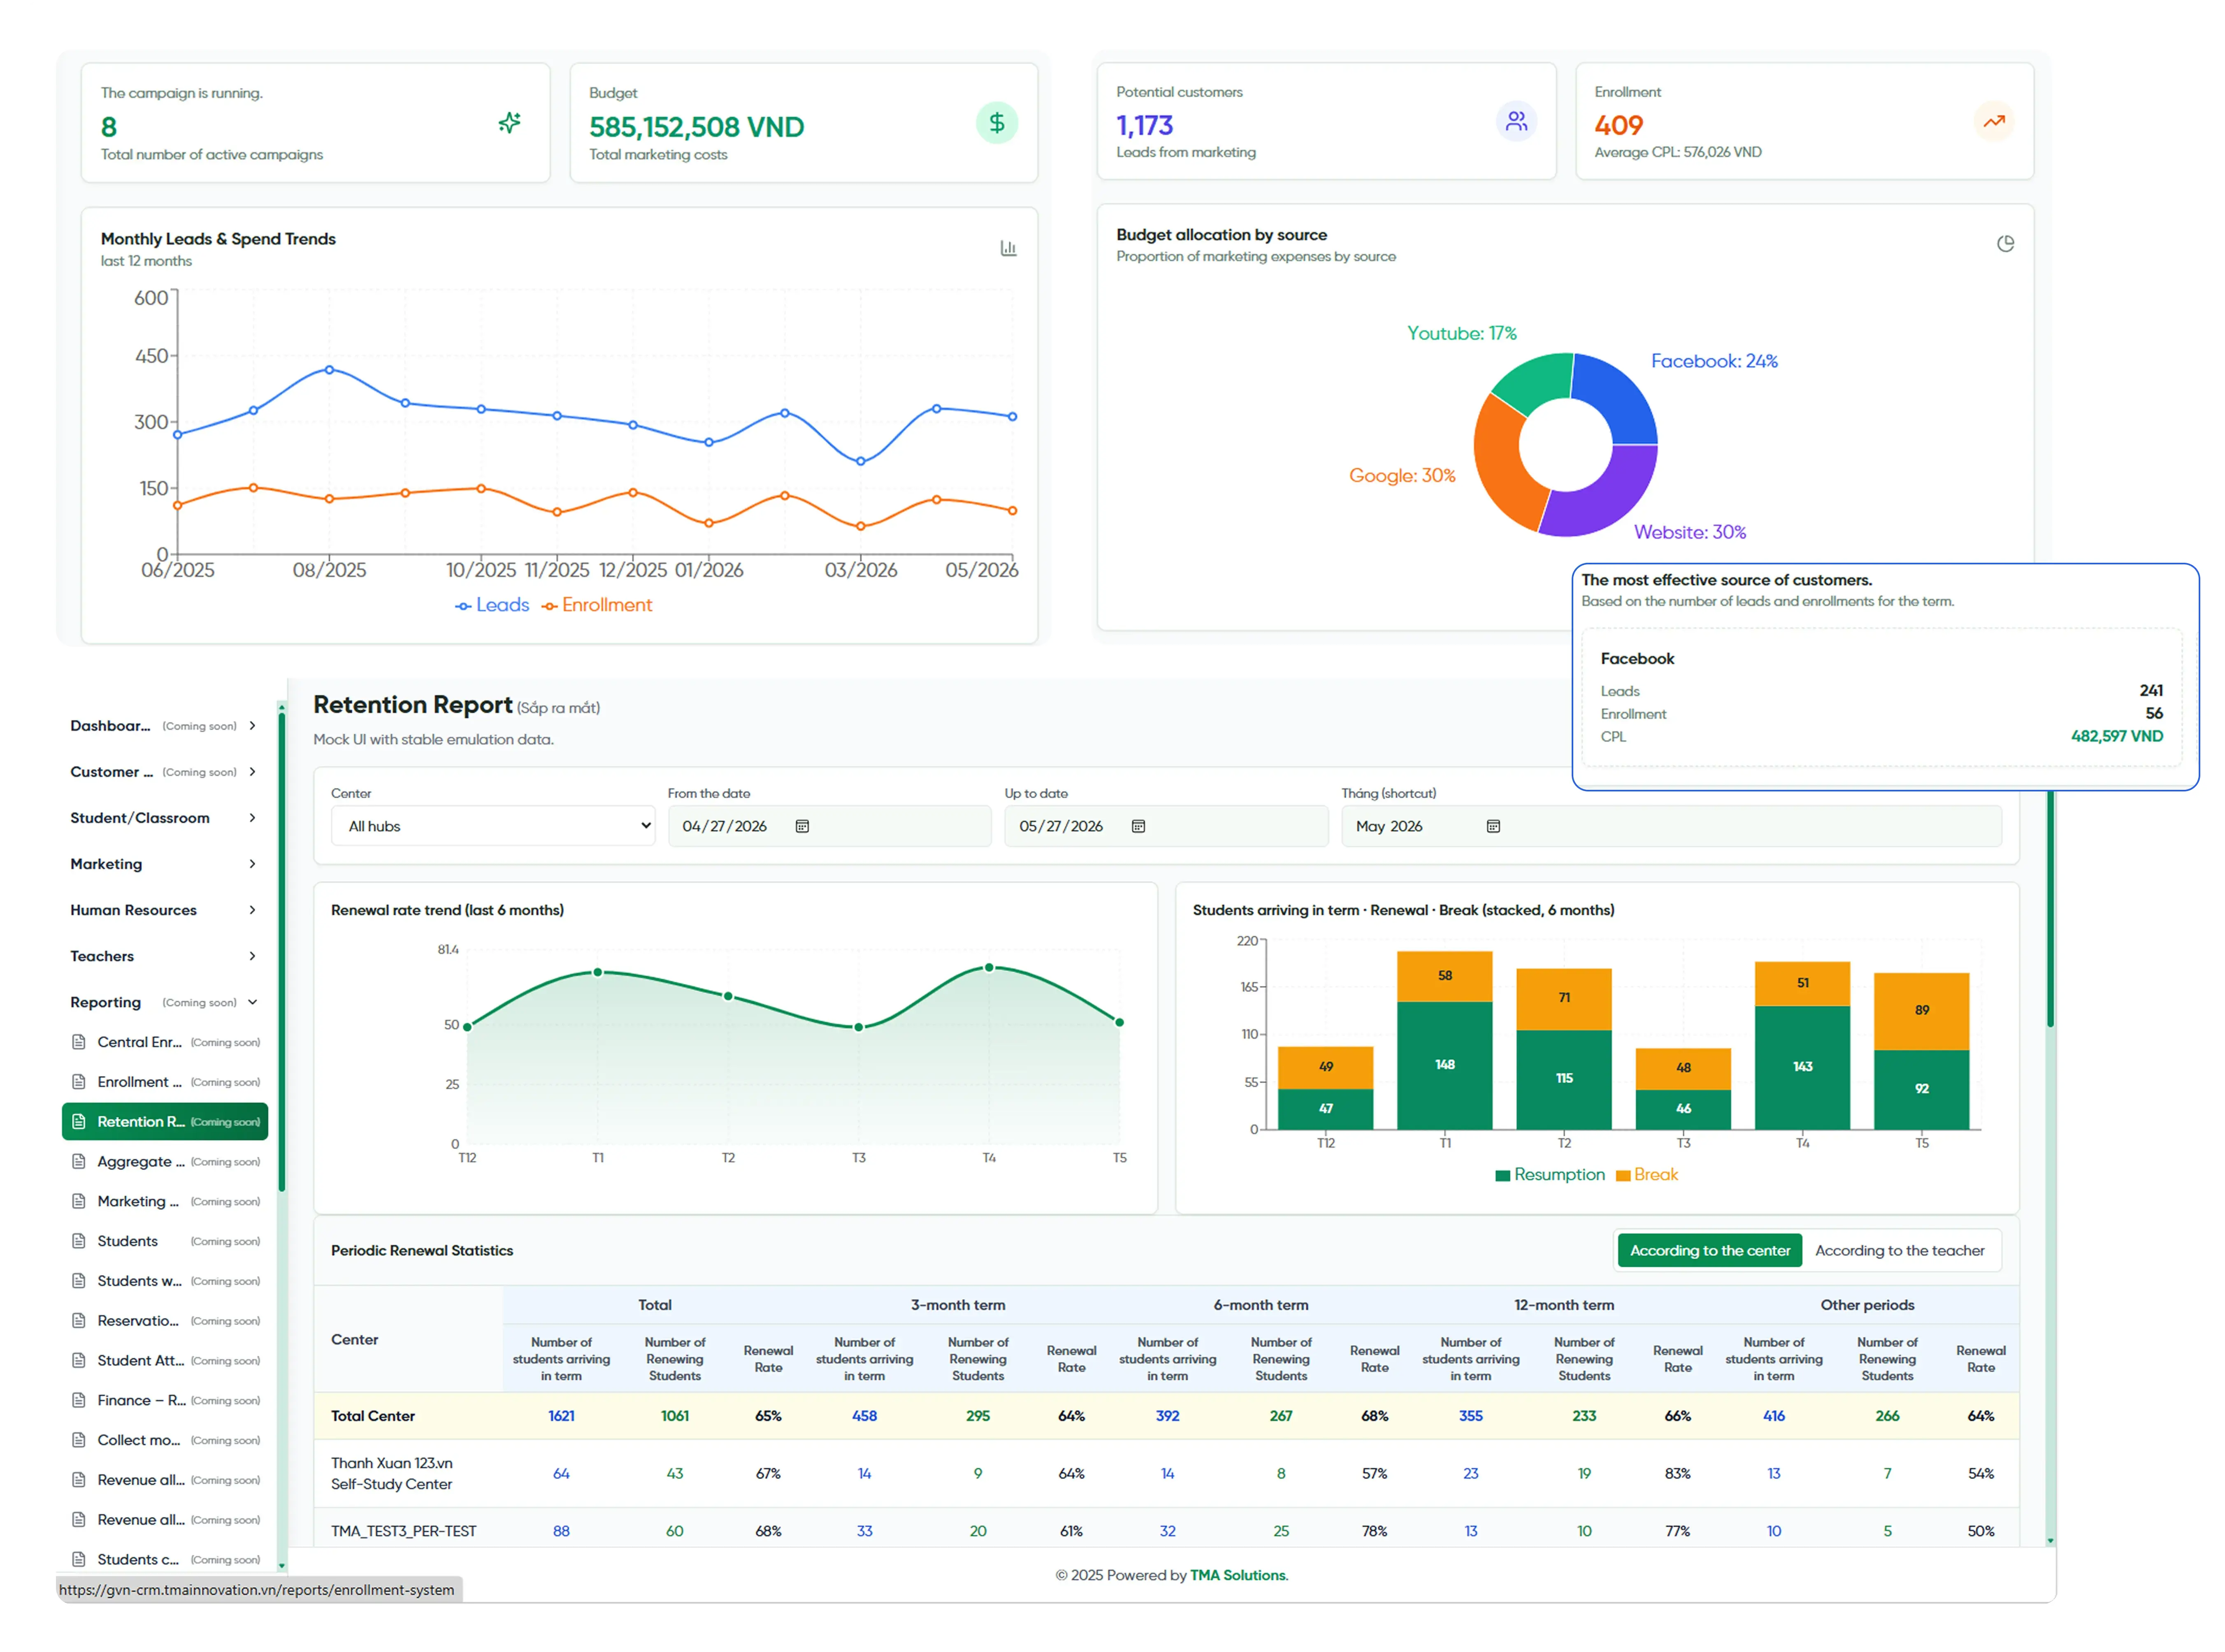
Task: Open the Center All hubs dropdown
Action: (492, 825)
